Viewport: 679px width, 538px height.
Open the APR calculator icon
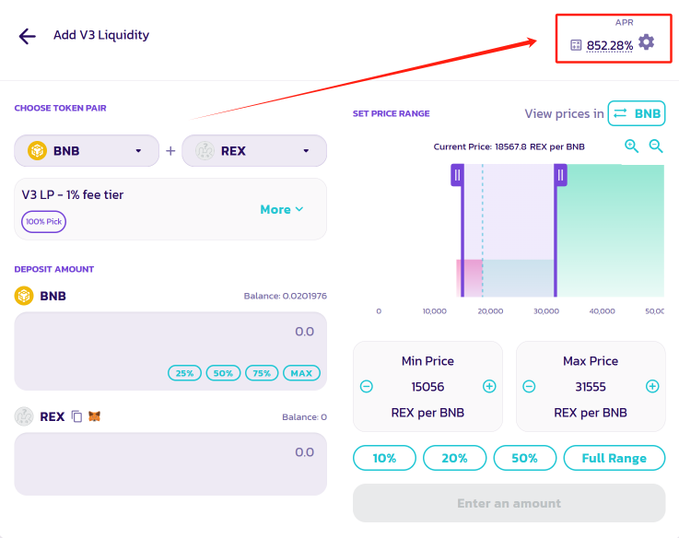pos(576,45)
